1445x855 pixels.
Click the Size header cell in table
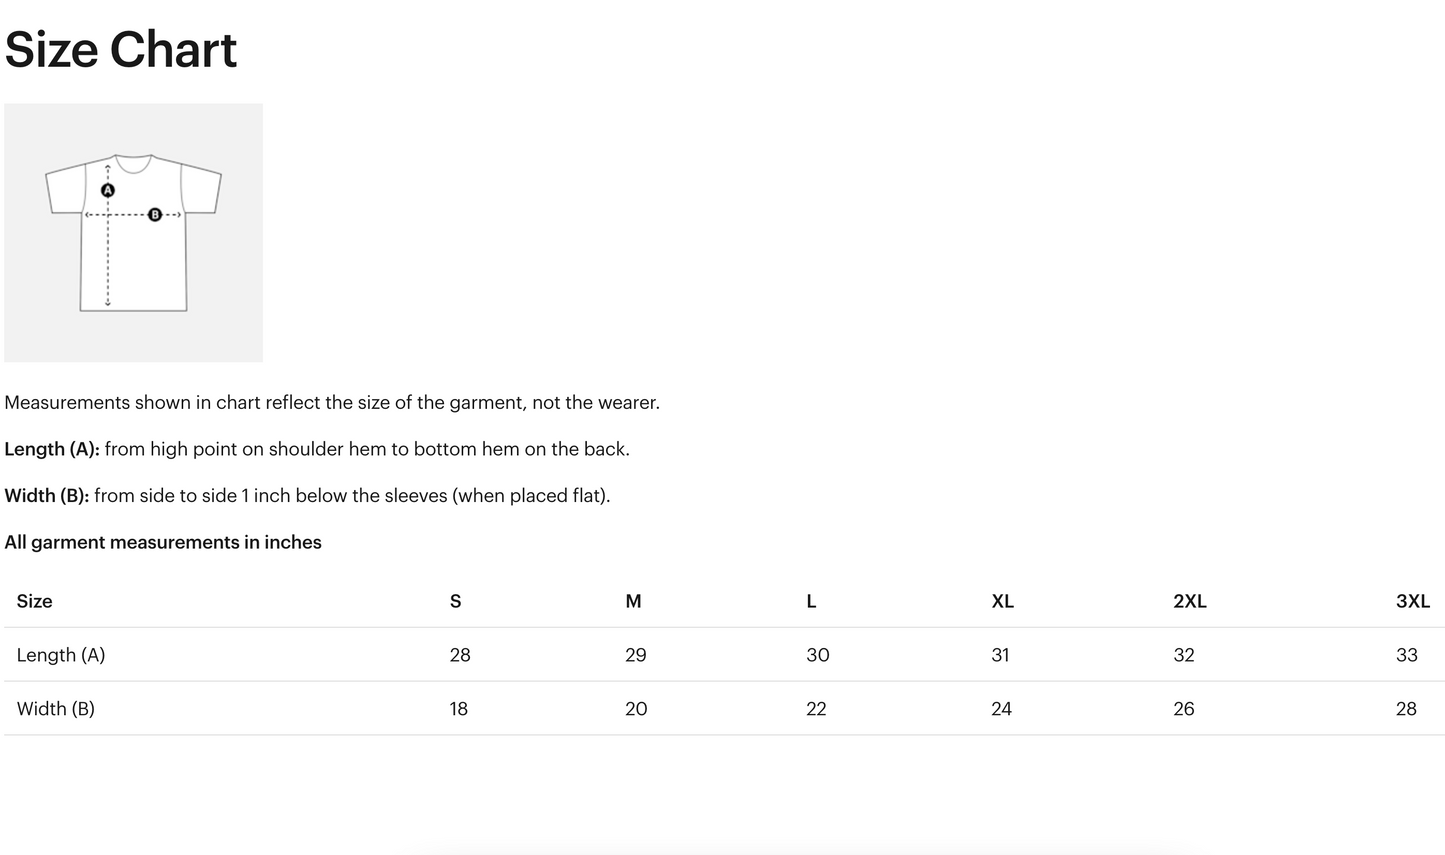point(35,601)
